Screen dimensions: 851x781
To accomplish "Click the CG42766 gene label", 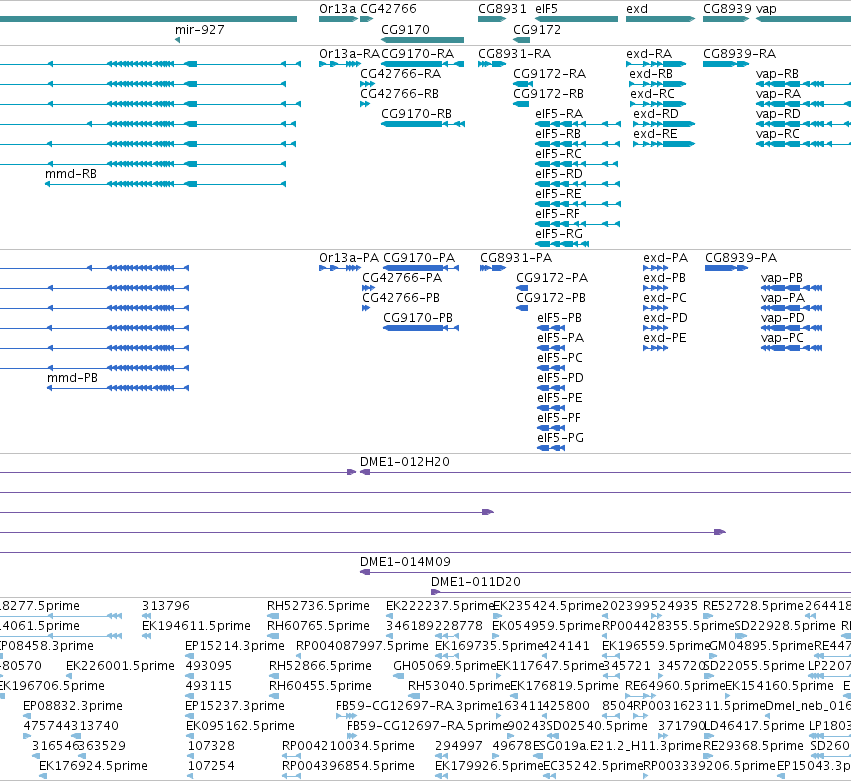I will 389,9.
